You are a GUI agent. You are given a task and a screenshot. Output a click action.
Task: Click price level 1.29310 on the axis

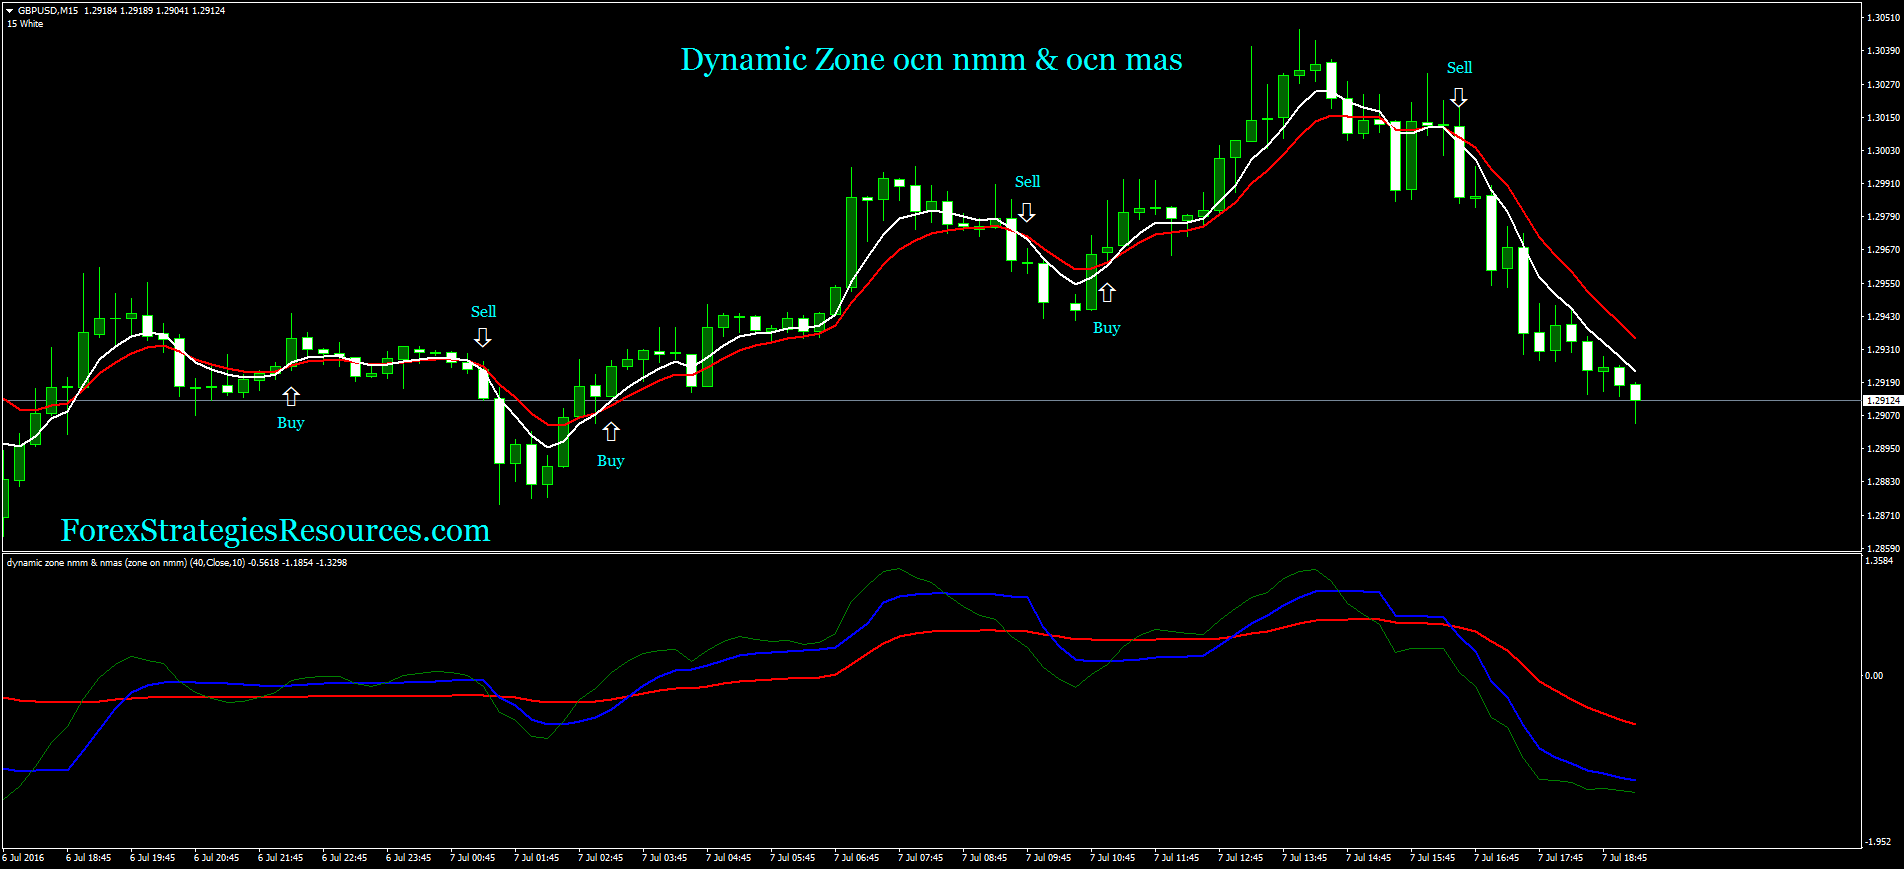pos(1883,349)
